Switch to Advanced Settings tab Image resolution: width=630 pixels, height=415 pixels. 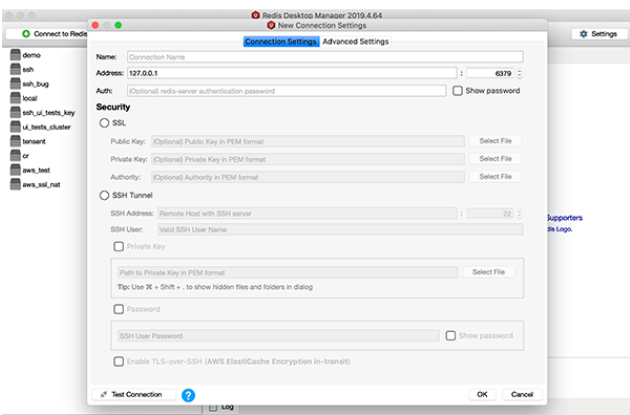coord(355,41)
